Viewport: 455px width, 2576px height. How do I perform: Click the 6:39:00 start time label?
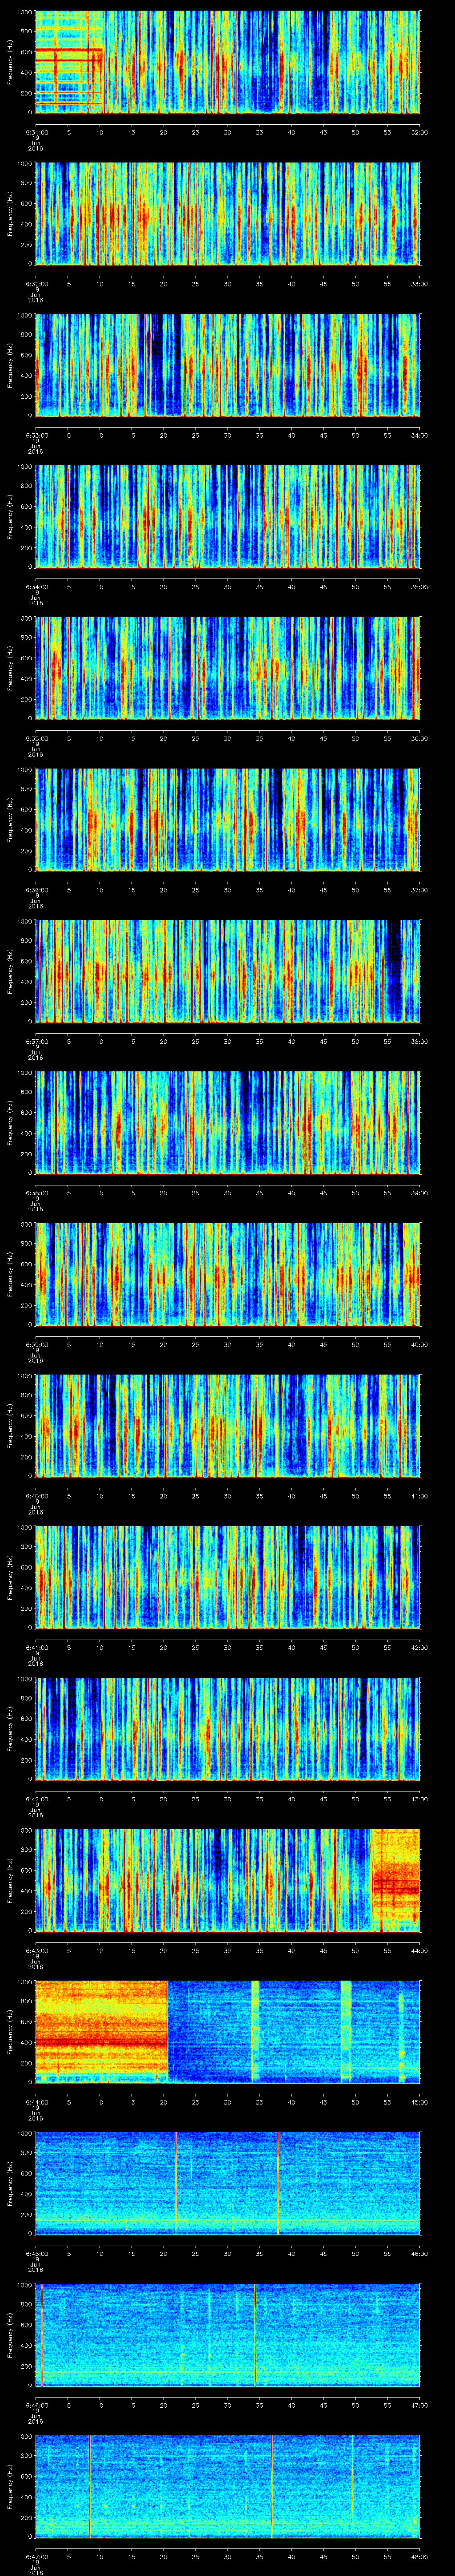click(x=36, y=1344)
